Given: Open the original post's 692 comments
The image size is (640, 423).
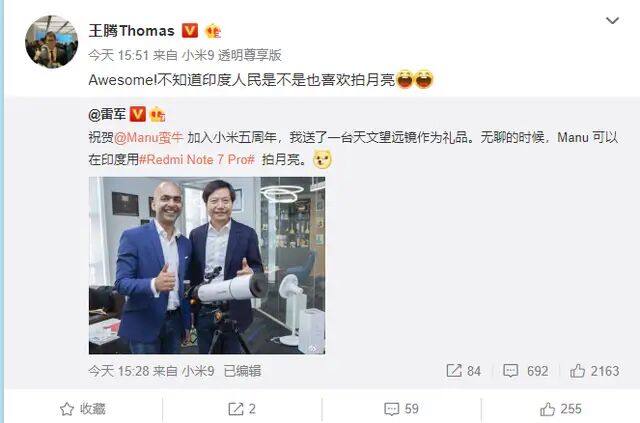Looking at the screenshot, I should click(526, 371).
